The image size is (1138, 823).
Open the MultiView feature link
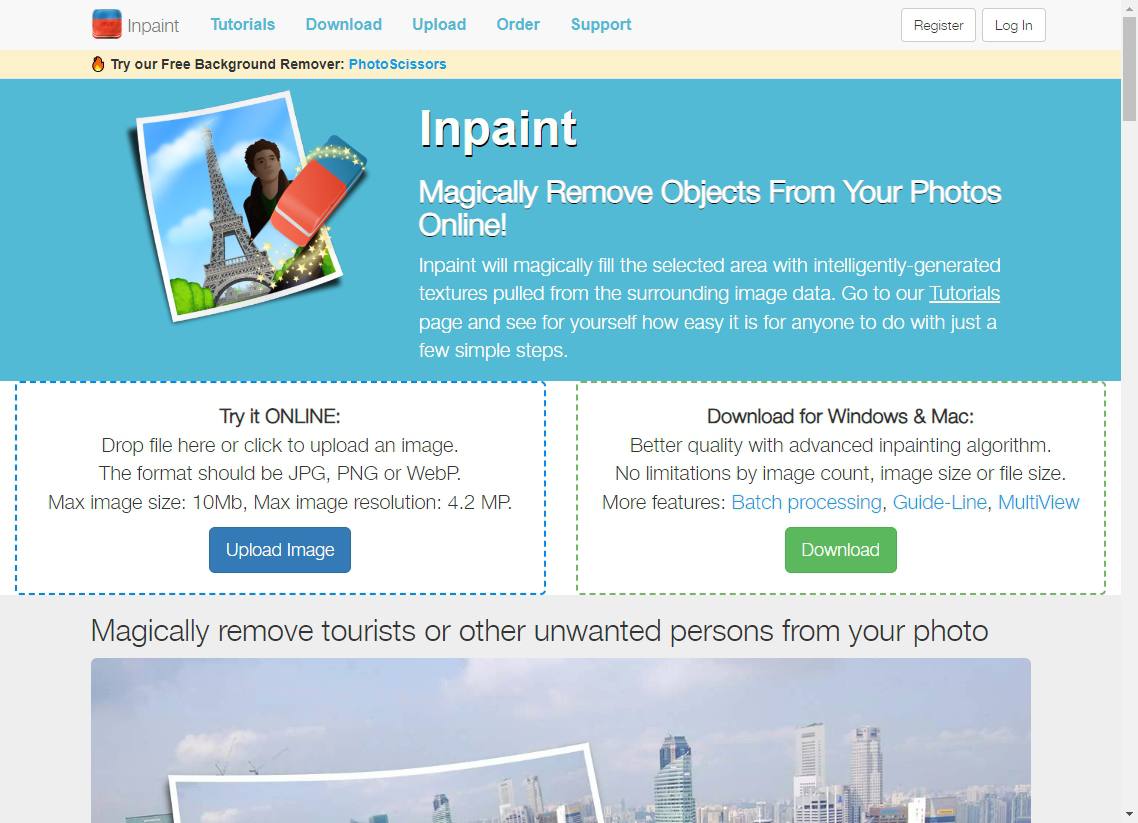click(1039, 502)
